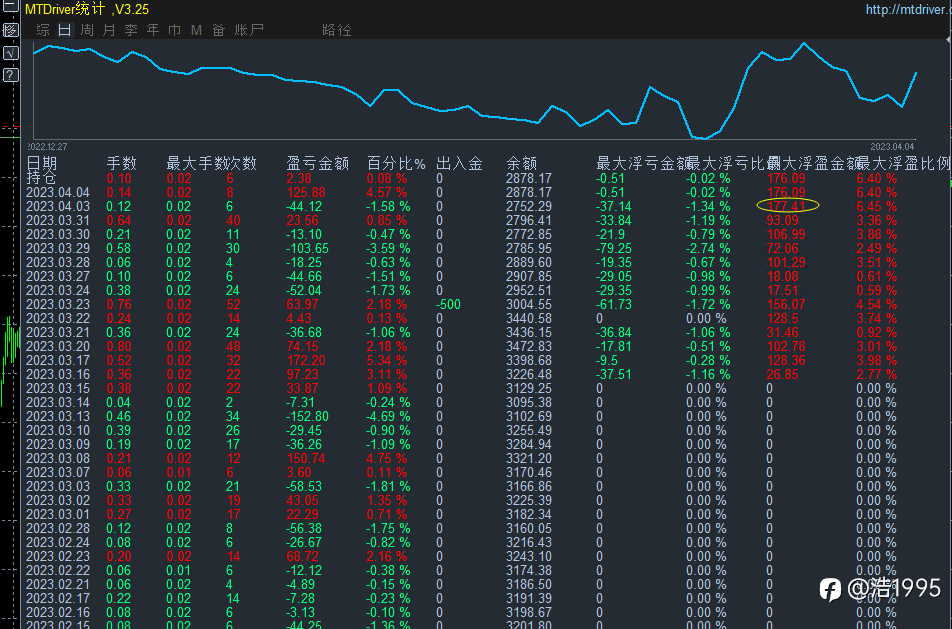The height and width of the screenshot is (629, 952).
Task: Click the 156.07 max floating profit value
Action: (x=786, y=304)
